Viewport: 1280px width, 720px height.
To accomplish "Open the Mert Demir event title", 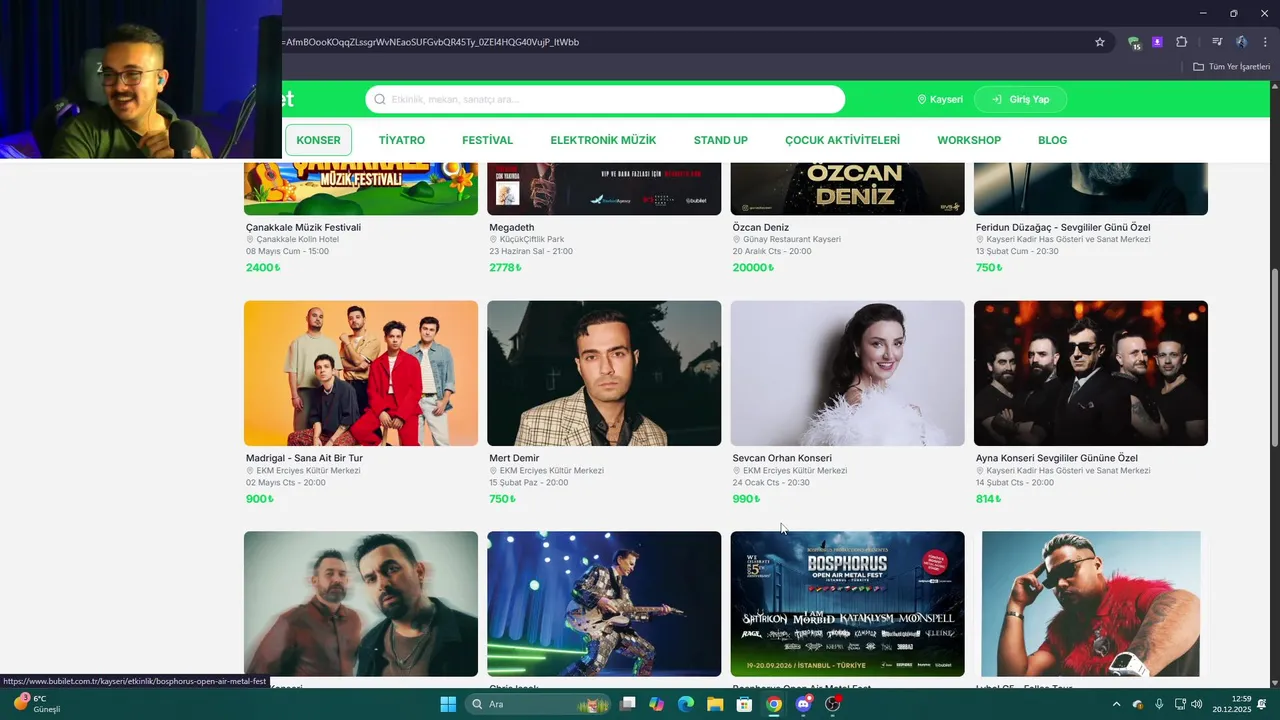I will point(514,458).
